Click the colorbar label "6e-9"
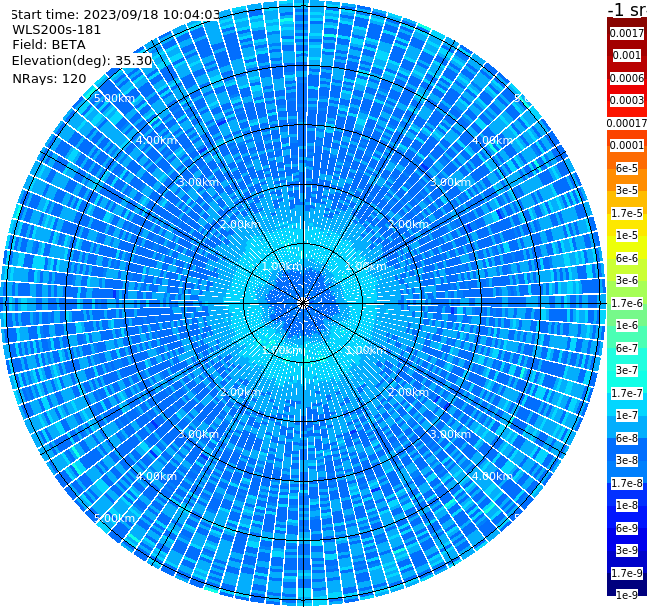Image resolution: width=647 pixels, height=607 pixels. pyautogui.click(x=627, y=528)
